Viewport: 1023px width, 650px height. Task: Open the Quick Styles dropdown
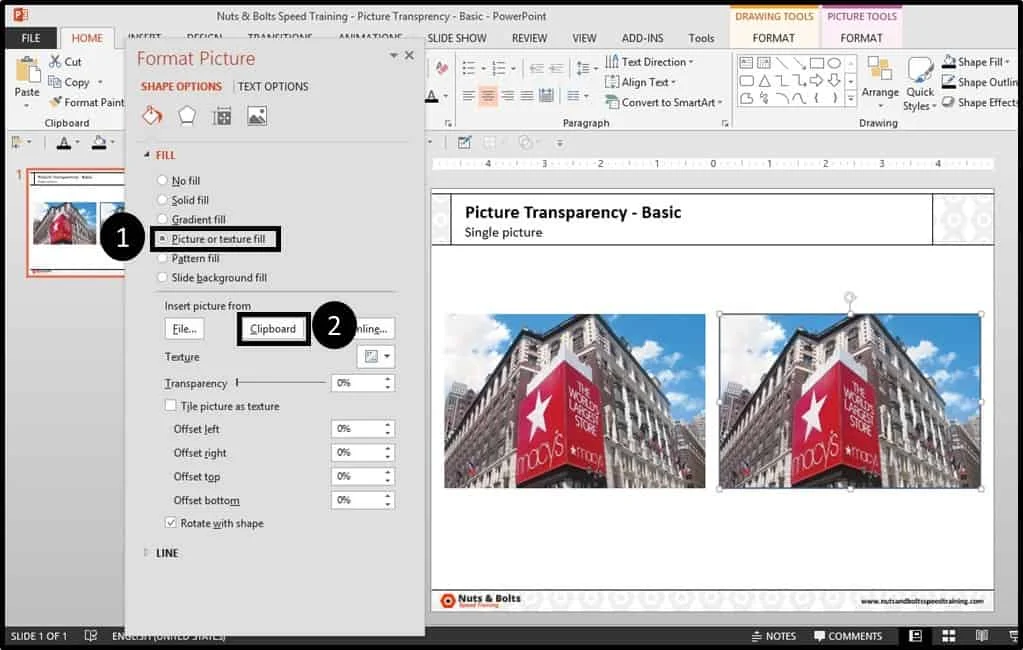pyautogui.click(x=920, y=84)
